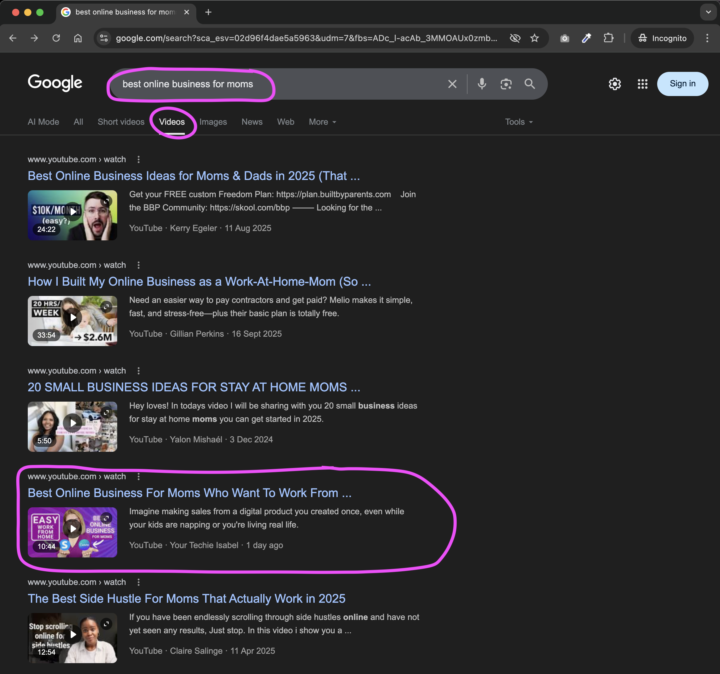Bookmark this page with the star icon
Viewport: 720px width, 674px height.
pyautogui.click(x=534, y=38)
